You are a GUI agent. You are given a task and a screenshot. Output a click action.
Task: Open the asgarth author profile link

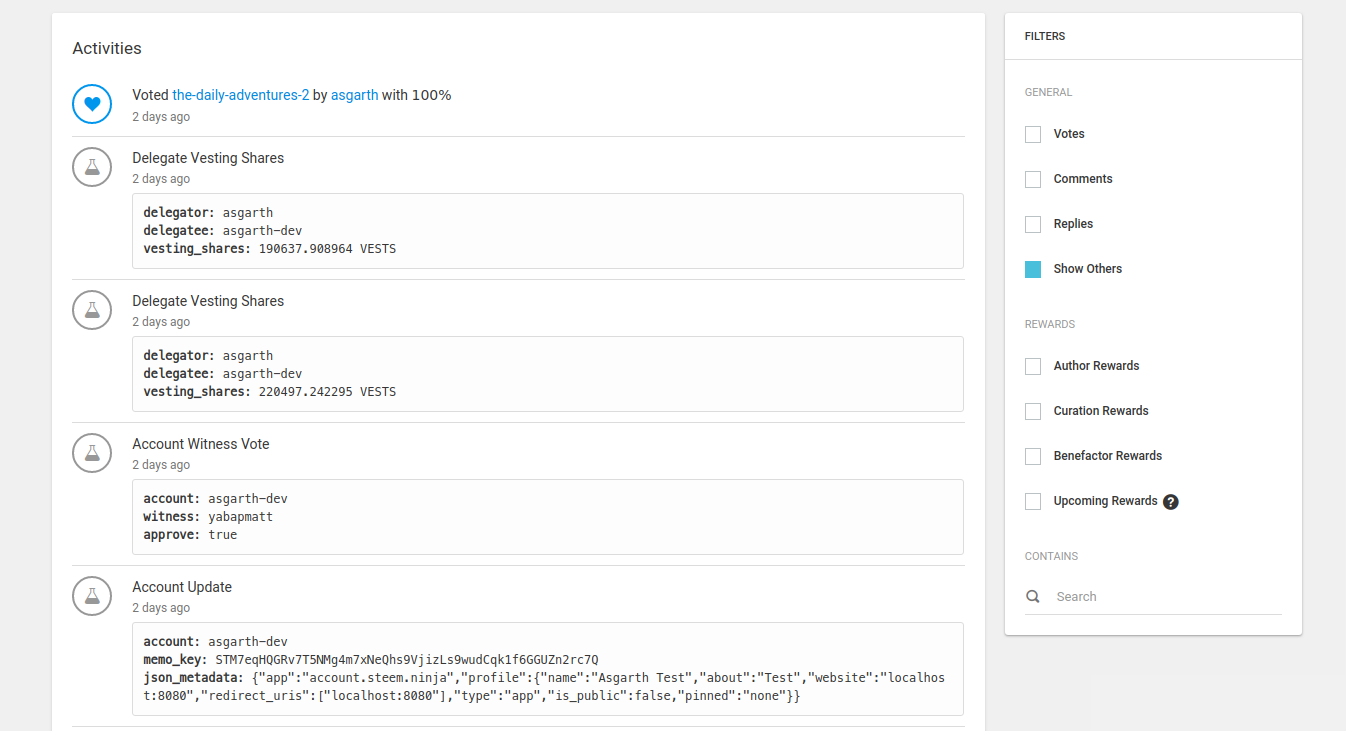(x=354, y=95)
